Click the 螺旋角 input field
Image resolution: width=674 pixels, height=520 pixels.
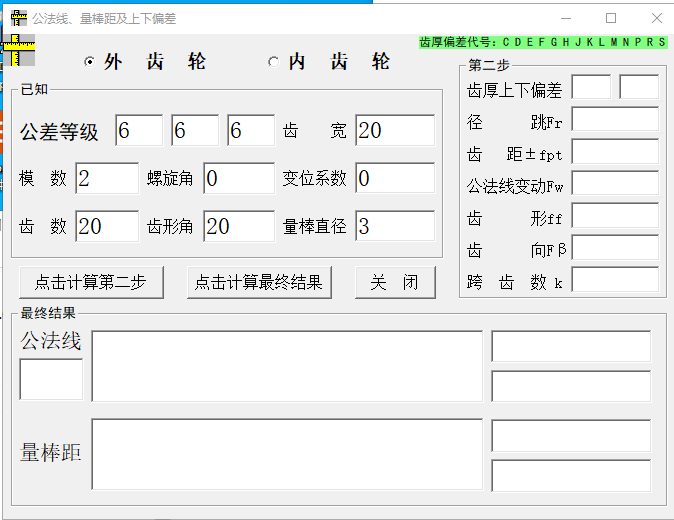click(239, 178)
